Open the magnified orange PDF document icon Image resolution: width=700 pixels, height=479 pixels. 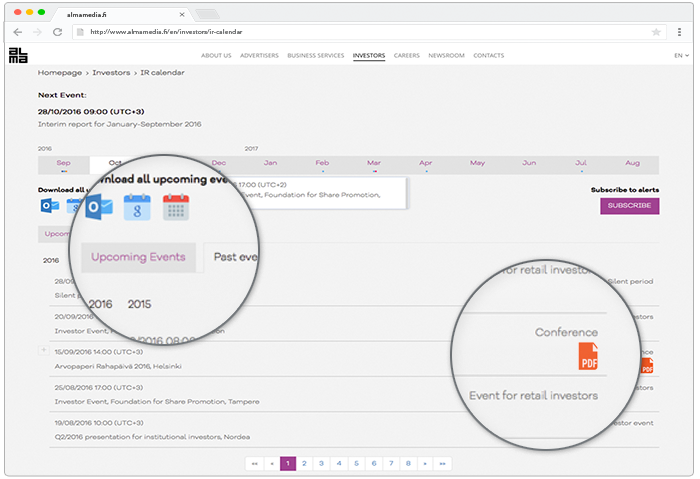tap(588, 356)
